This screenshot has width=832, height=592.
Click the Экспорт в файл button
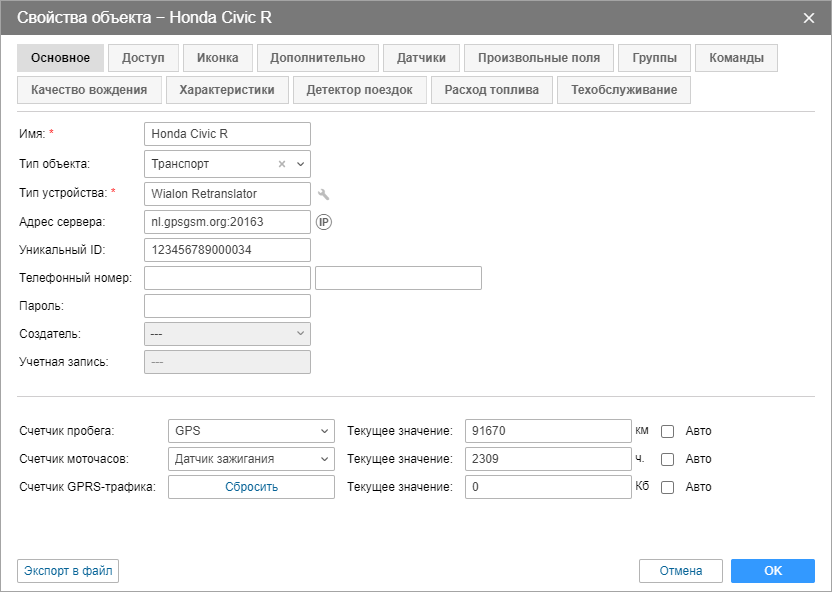coord(68,571)
